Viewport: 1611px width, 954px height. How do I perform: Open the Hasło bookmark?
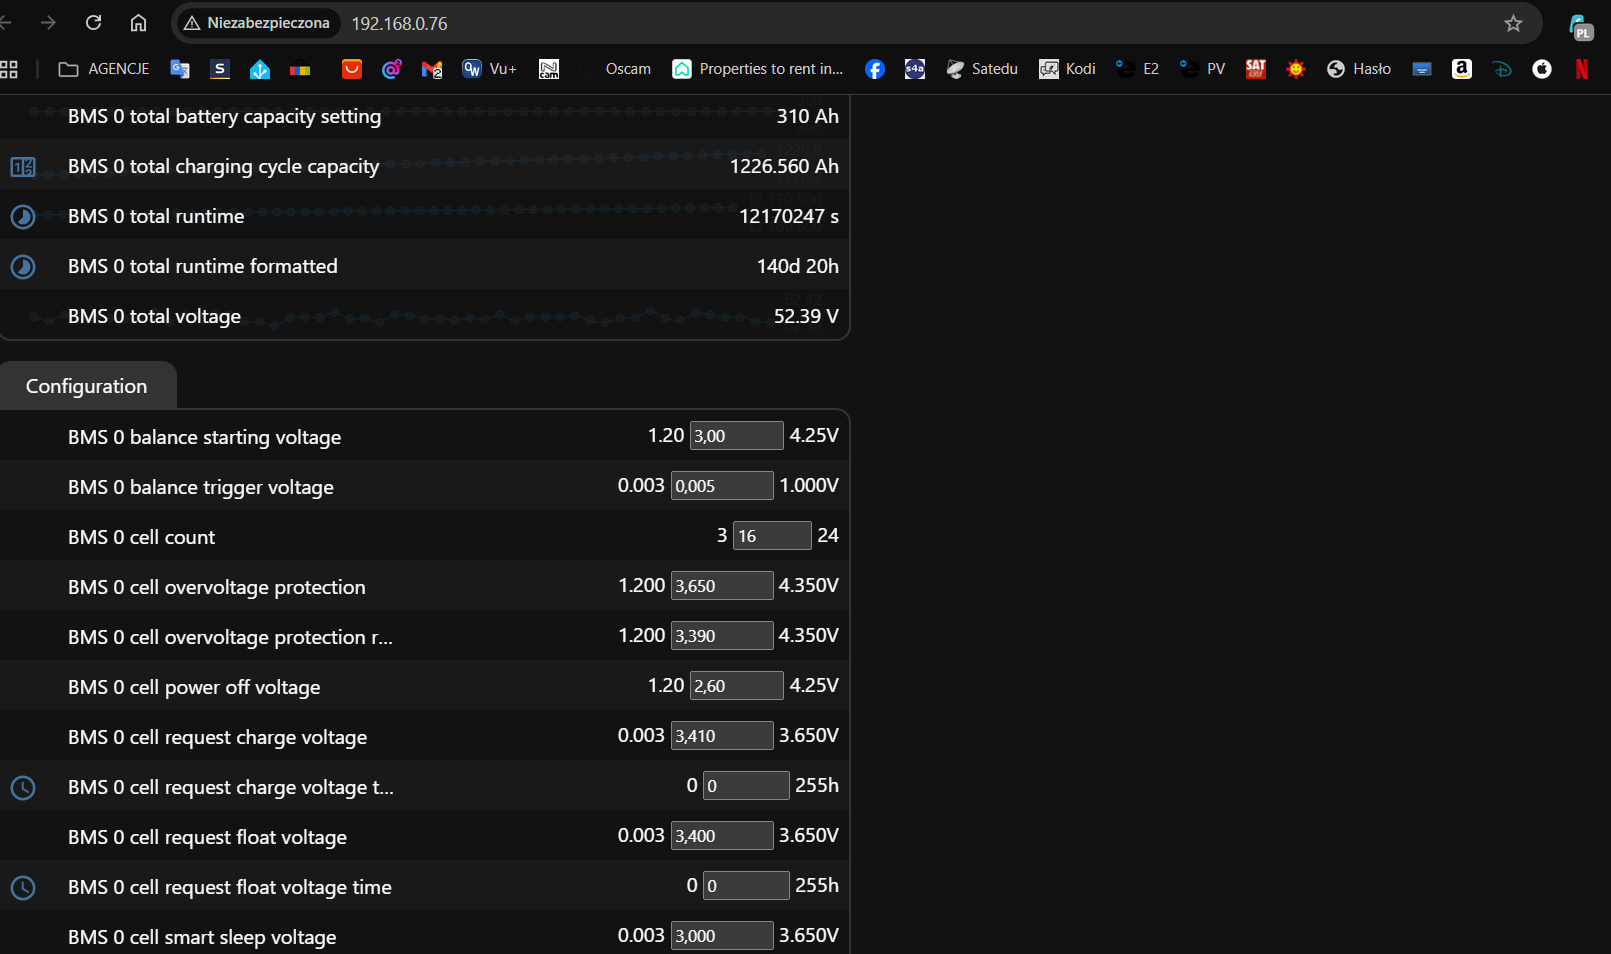click(x=1359, y=69)
